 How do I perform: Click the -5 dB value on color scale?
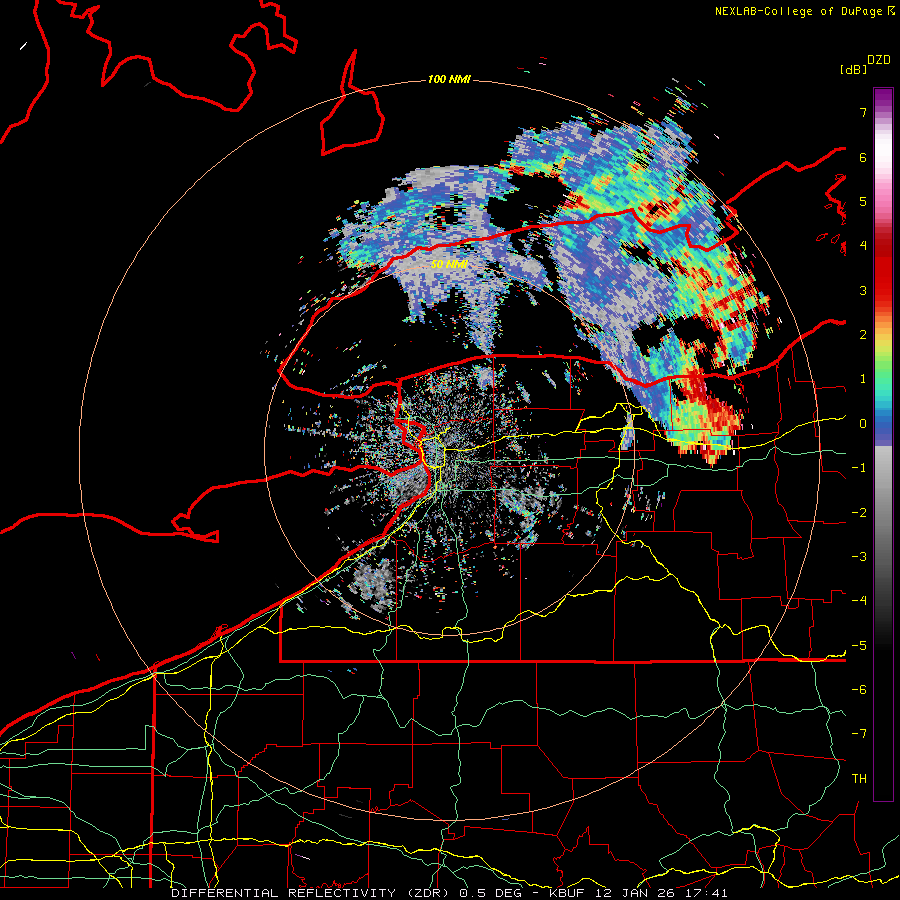click(859, 646)
